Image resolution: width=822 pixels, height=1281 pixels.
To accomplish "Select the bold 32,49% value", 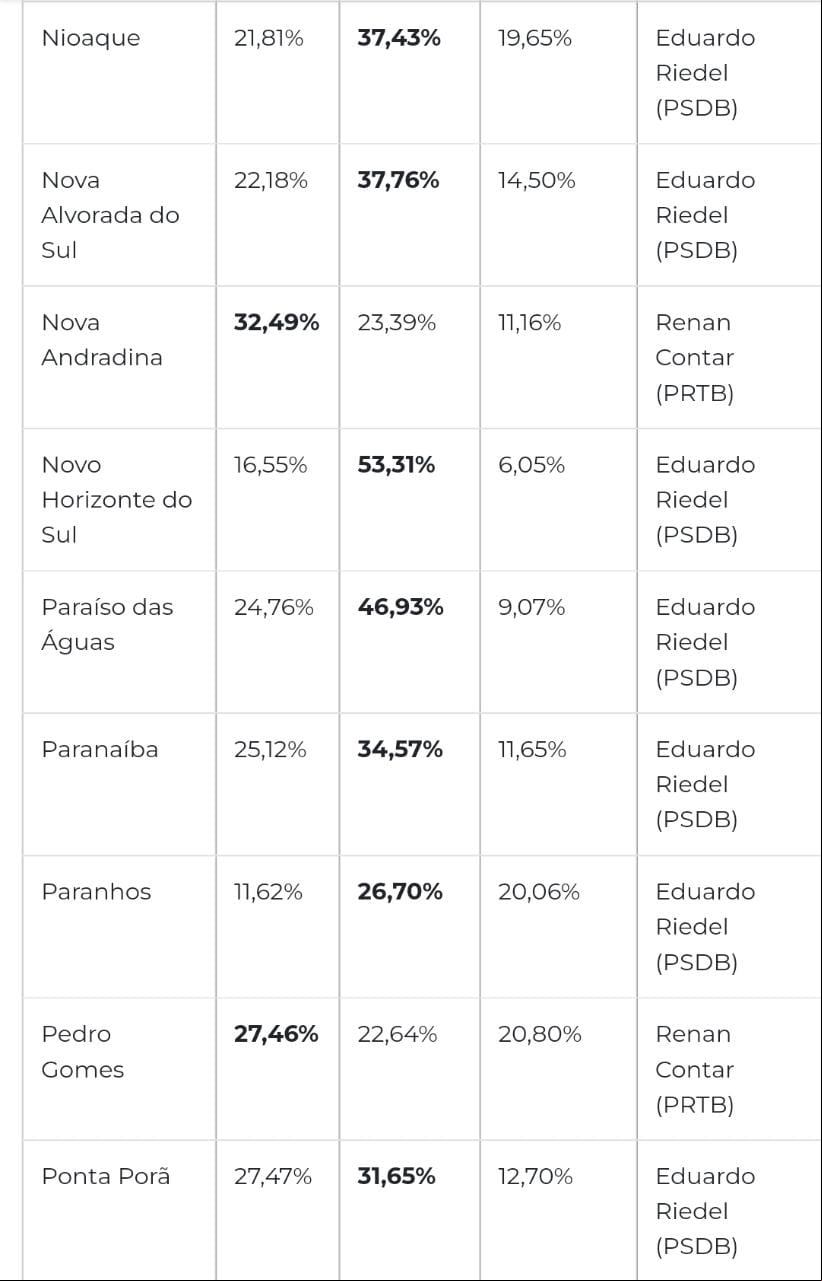I will [277, 323].
